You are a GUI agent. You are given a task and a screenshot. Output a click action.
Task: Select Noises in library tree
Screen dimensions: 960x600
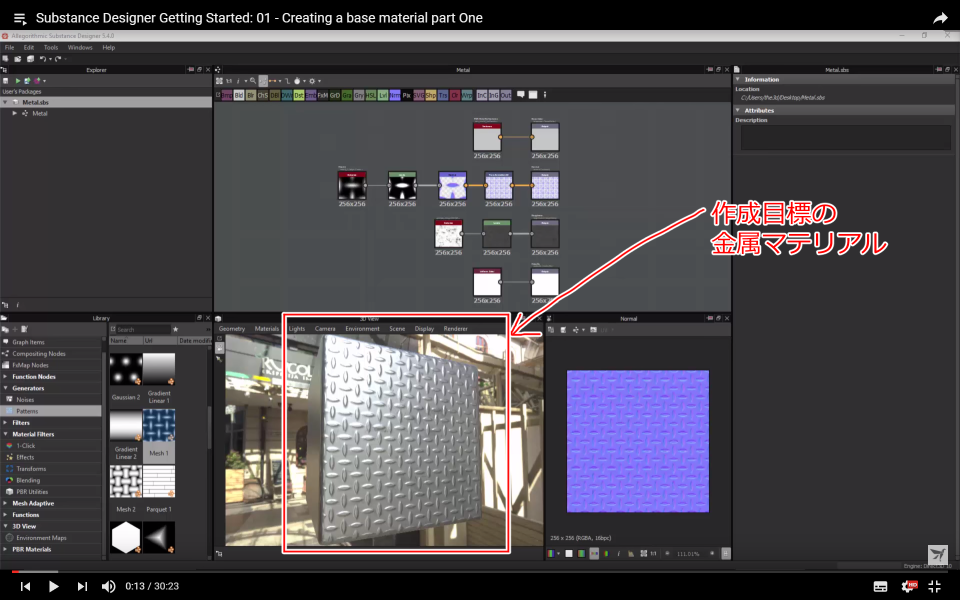(x=25, y=399)
